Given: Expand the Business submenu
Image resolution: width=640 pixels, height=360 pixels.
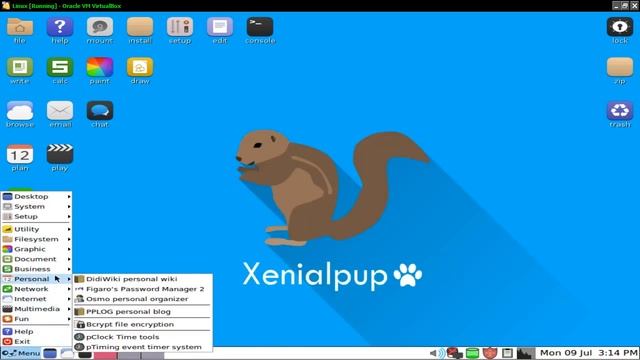Looking at the screenshot, I should click(x=36, y=269).
